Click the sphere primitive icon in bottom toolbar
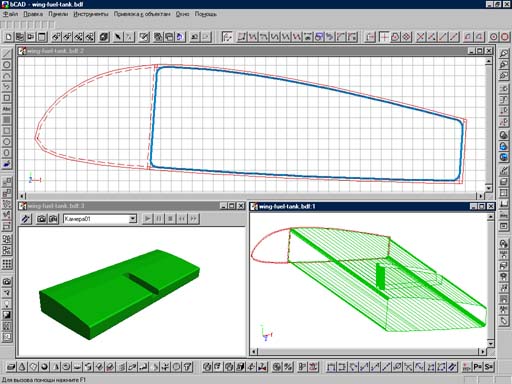Screen dimensions: 512x384 click(44, 367)
